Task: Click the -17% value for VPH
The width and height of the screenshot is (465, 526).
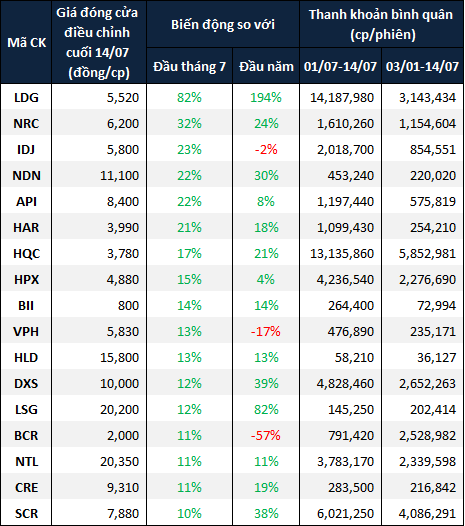Action: click(266, 332)
